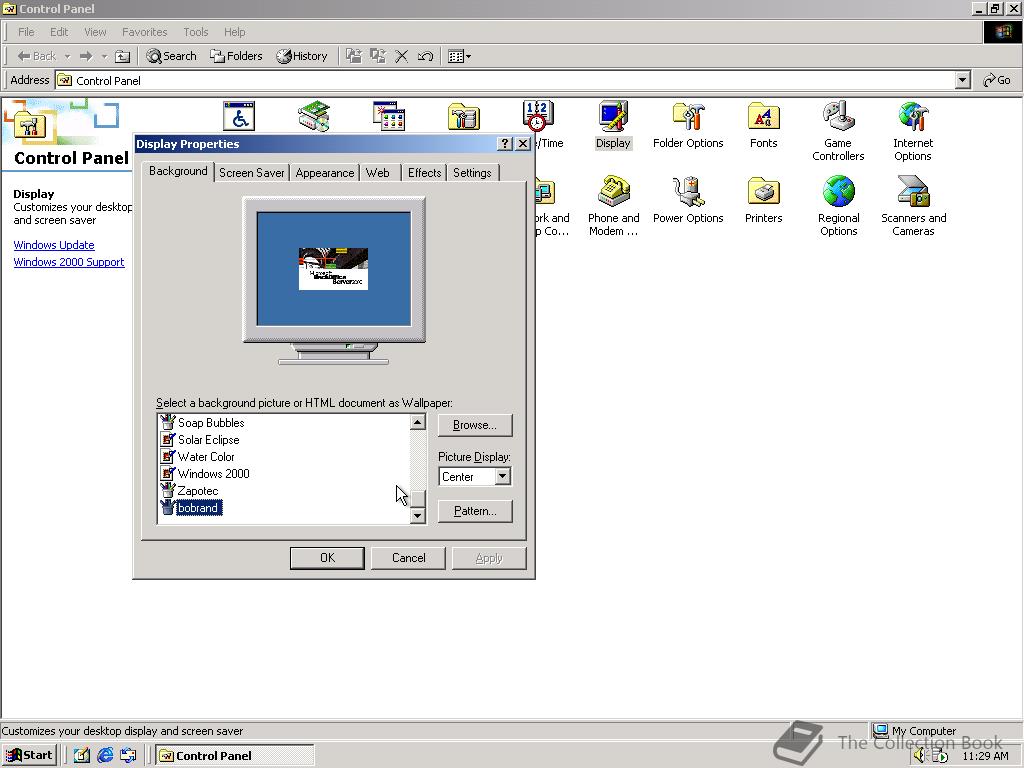Click the Move To toolbar icon

353,56
